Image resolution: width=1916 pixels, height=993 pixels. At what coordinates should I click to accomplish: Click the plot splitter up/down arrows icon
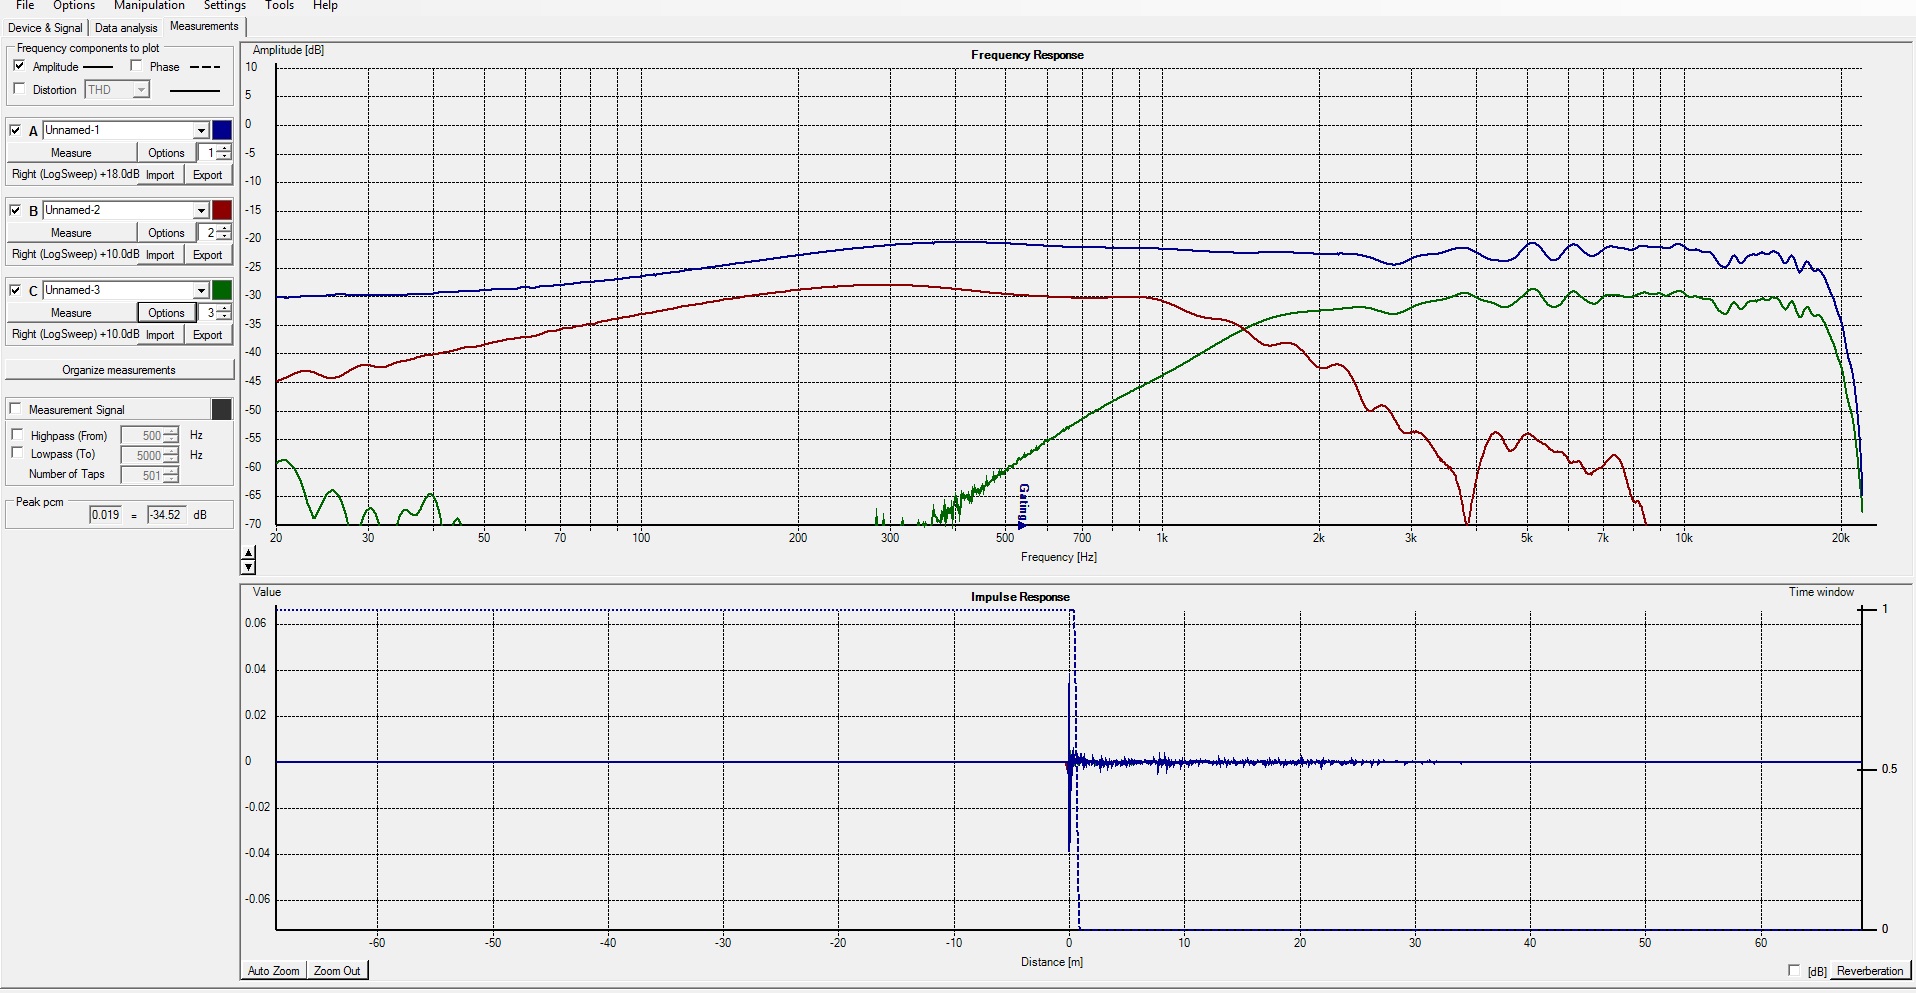coord(249,560)
